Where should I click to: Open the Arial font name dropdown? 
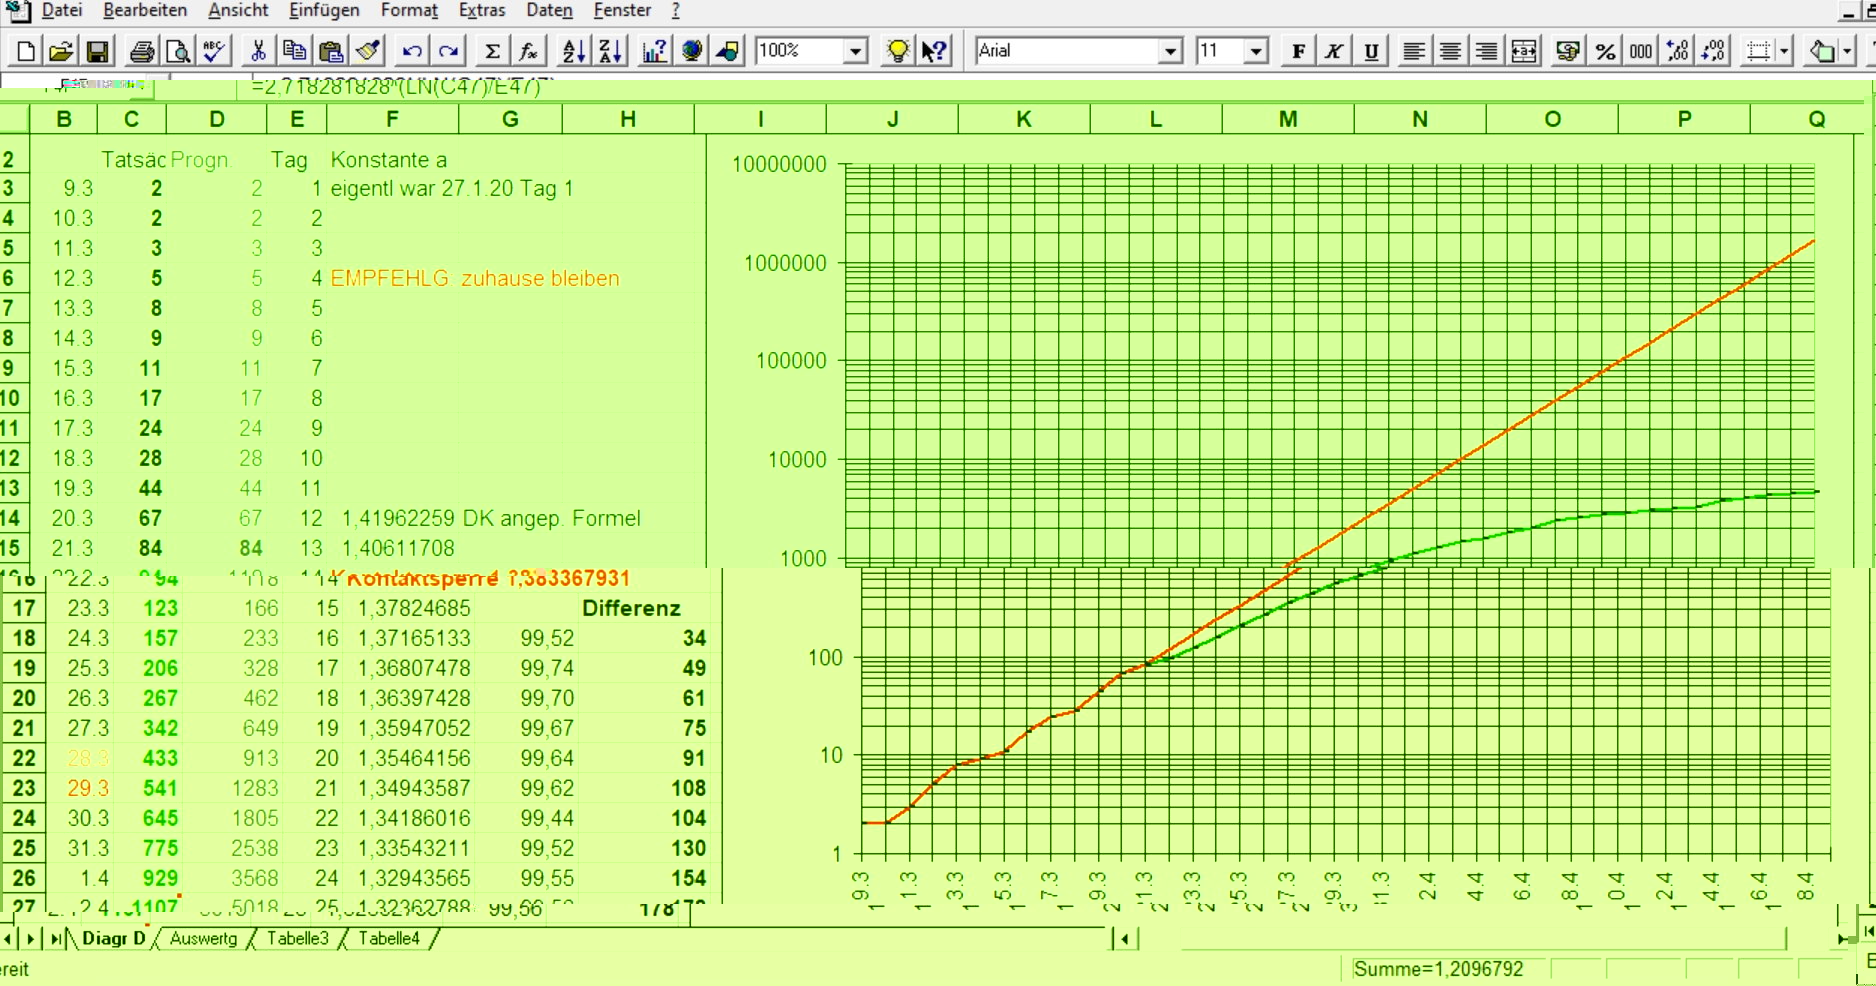1170,51
